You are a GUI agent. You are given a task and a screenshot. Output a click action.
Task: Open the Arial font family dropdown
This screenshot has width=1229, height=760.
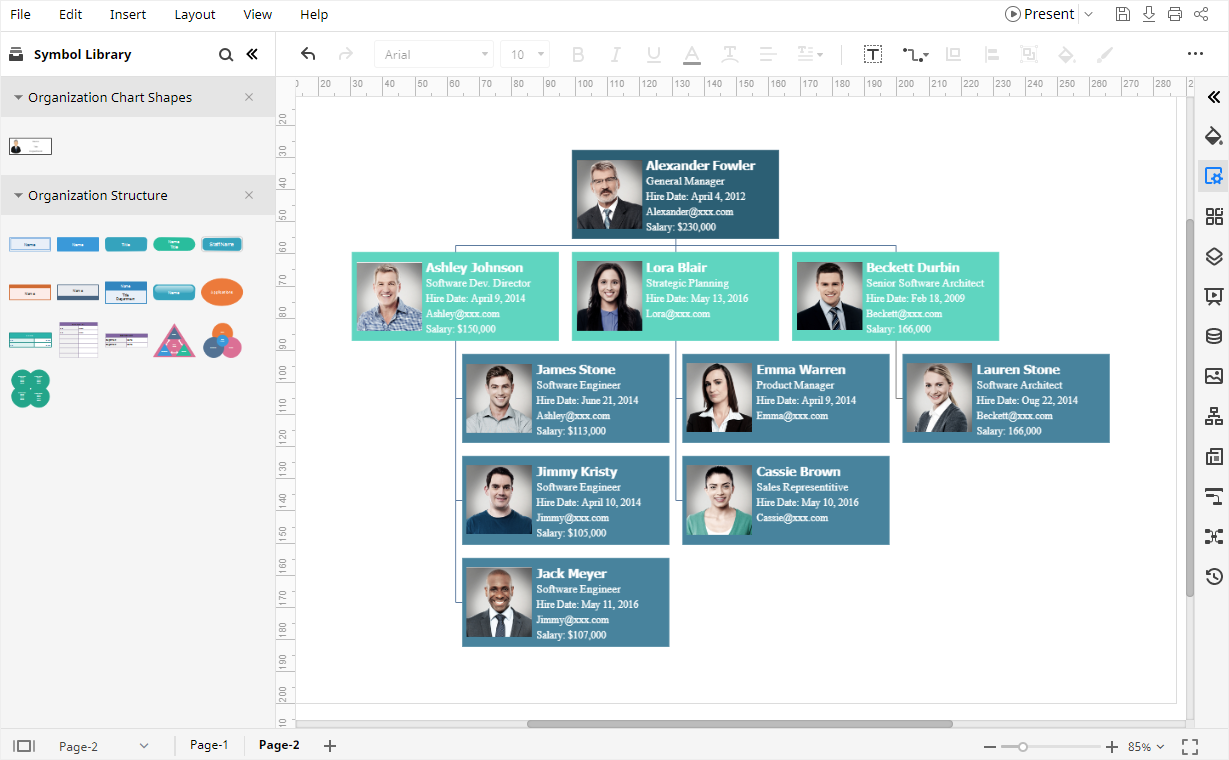click(x=433, y=54)
